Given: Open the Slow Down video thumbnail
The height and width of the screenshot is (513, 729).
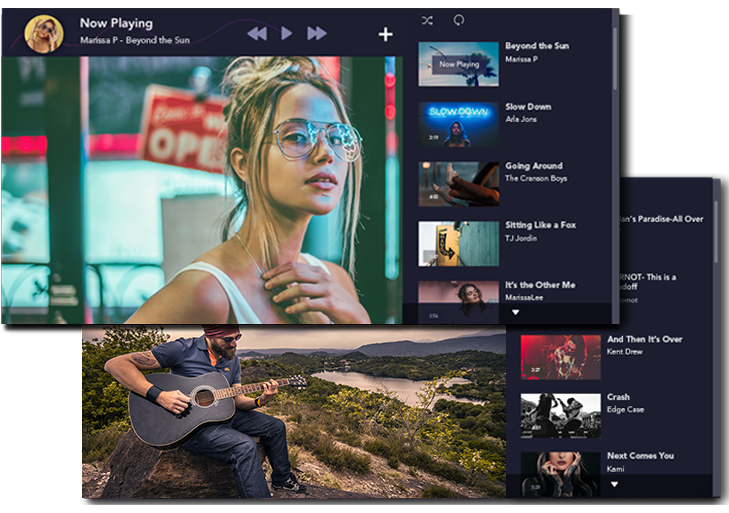Looking at the screenshot, I should pos(458,124).
